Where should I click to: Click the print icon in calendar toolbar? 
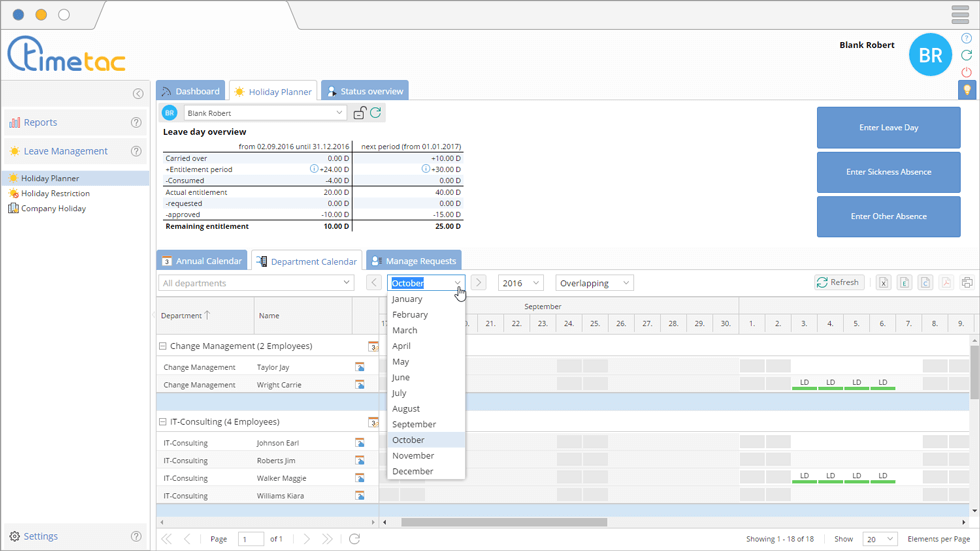967,283
